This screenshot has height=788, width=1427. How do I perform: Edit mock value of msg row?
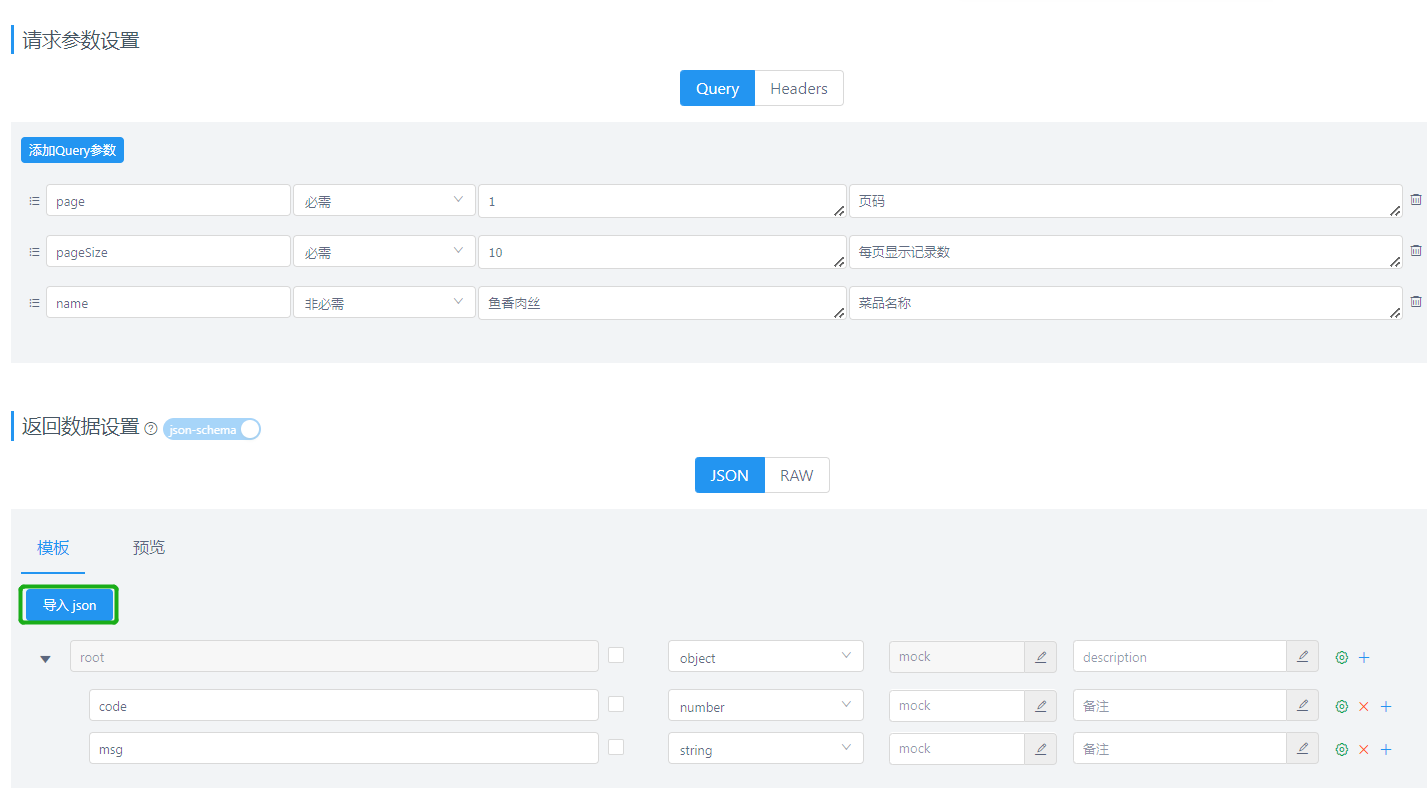click(1040, 749)
